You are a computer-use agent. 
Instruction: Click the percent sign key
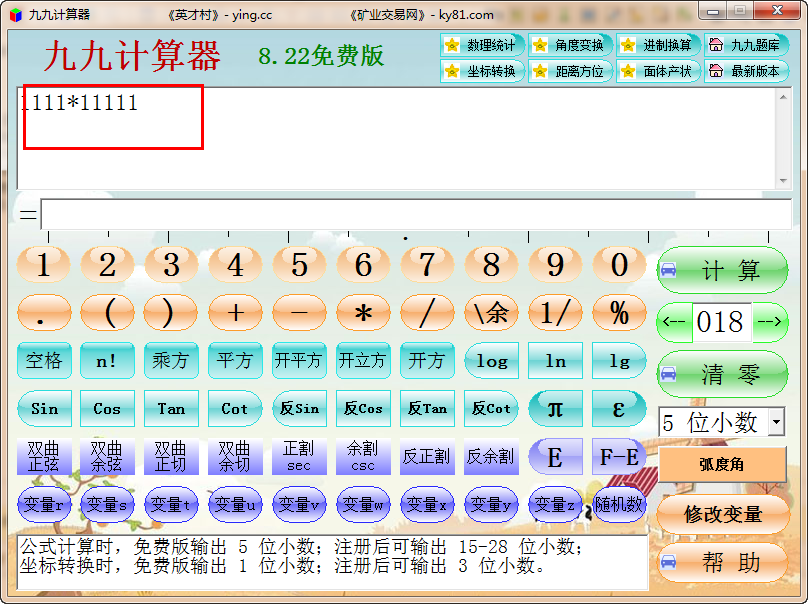click(x=619, y=313)
